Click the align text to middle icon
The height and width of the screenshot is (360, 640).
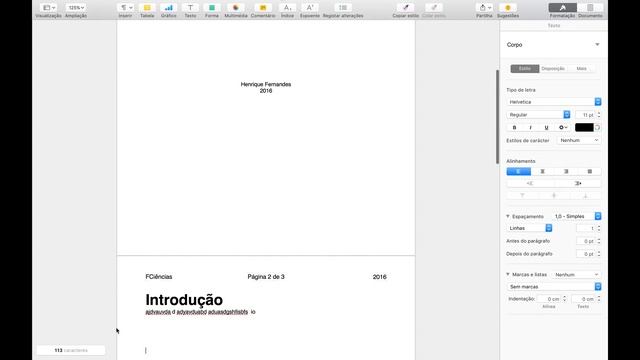pyautogui.click(x=554, y=196)
